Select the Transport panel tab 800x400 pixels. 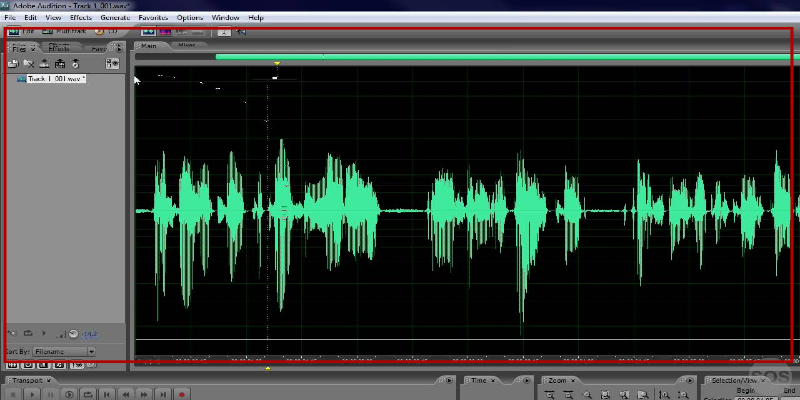[x=27, y=381]
